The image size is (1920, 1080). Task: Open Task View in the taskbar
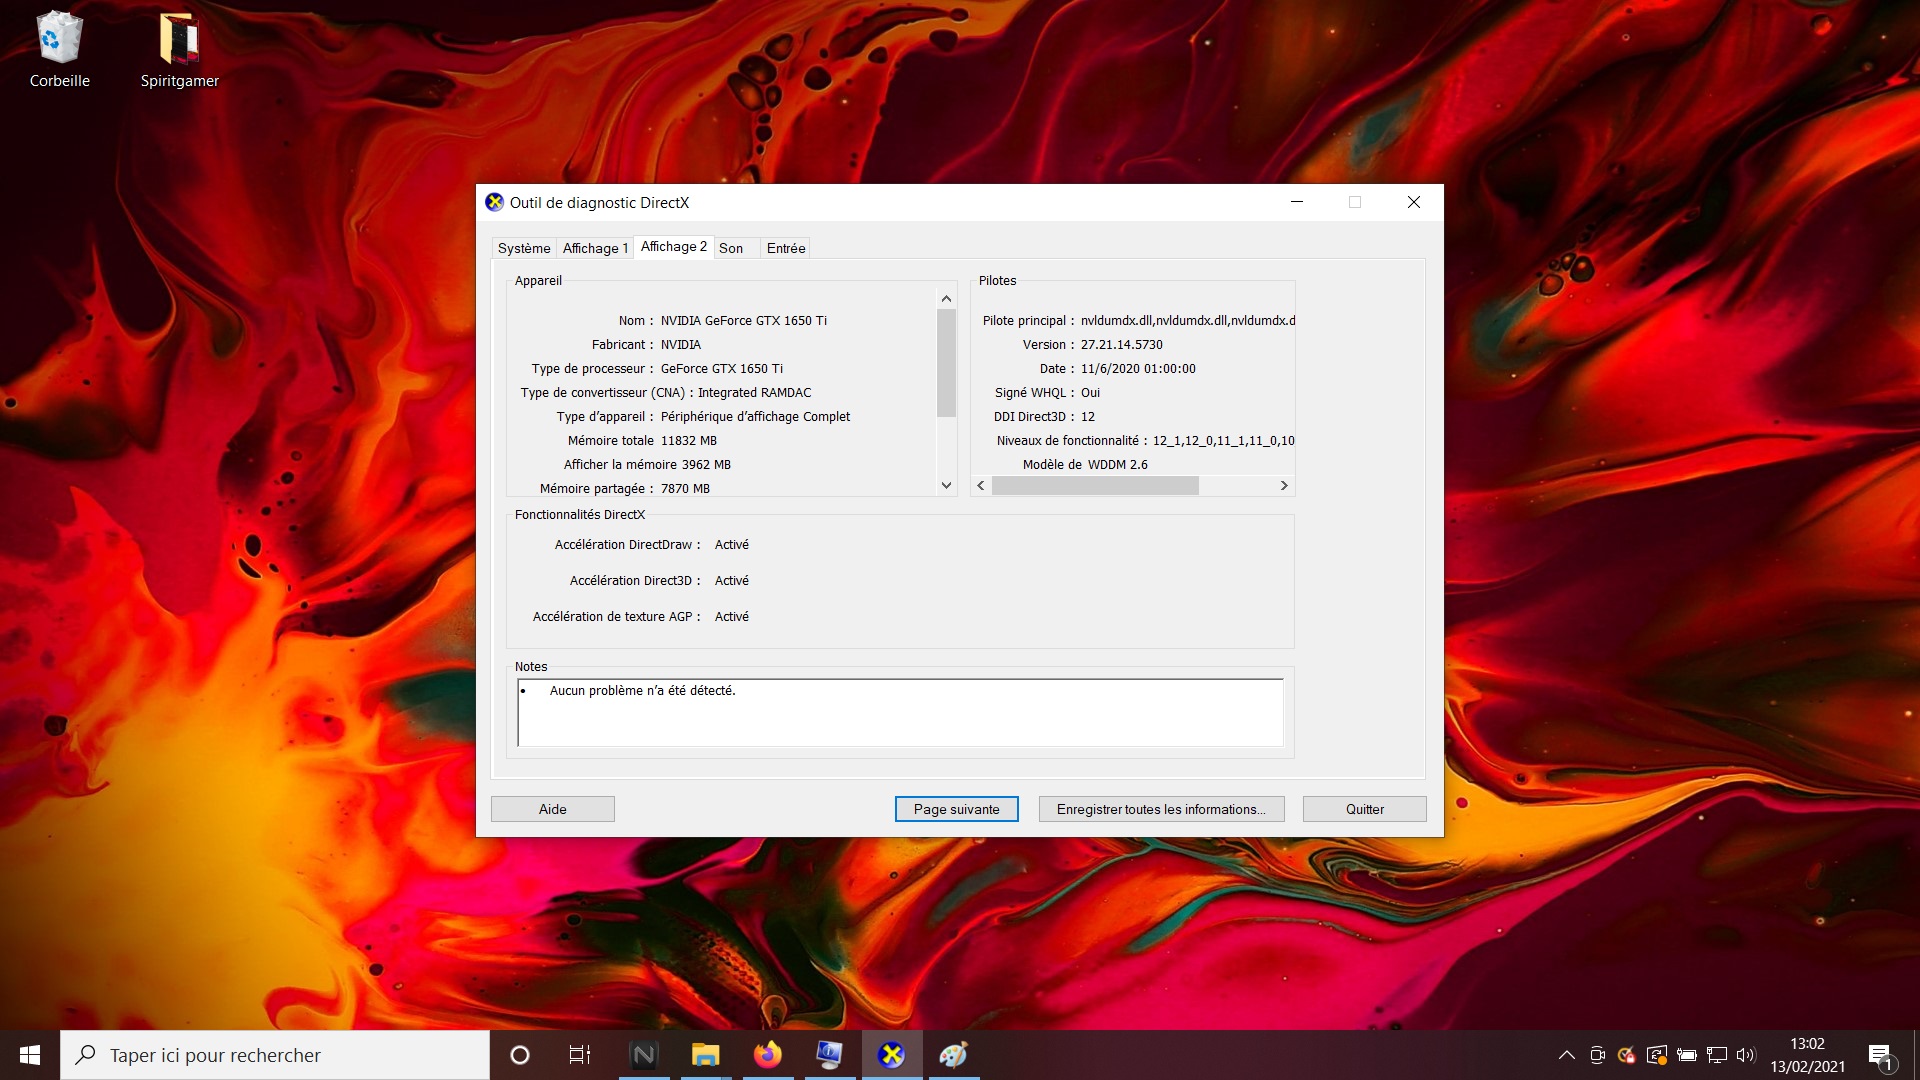579,1055
